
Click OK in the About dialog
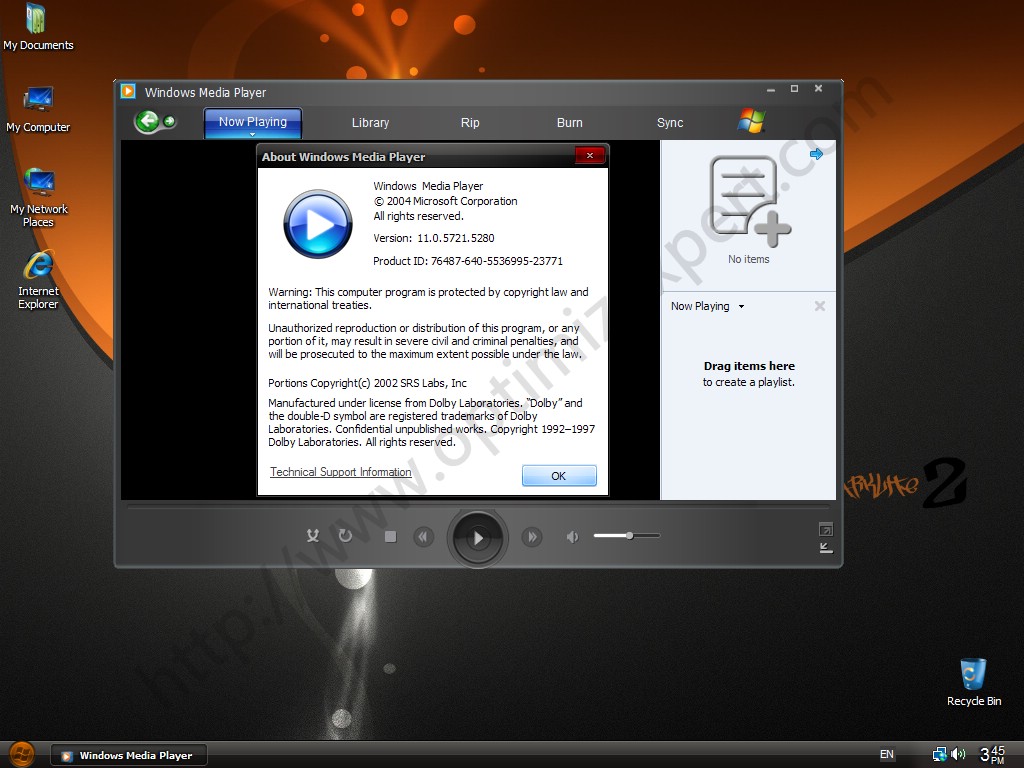559,475
